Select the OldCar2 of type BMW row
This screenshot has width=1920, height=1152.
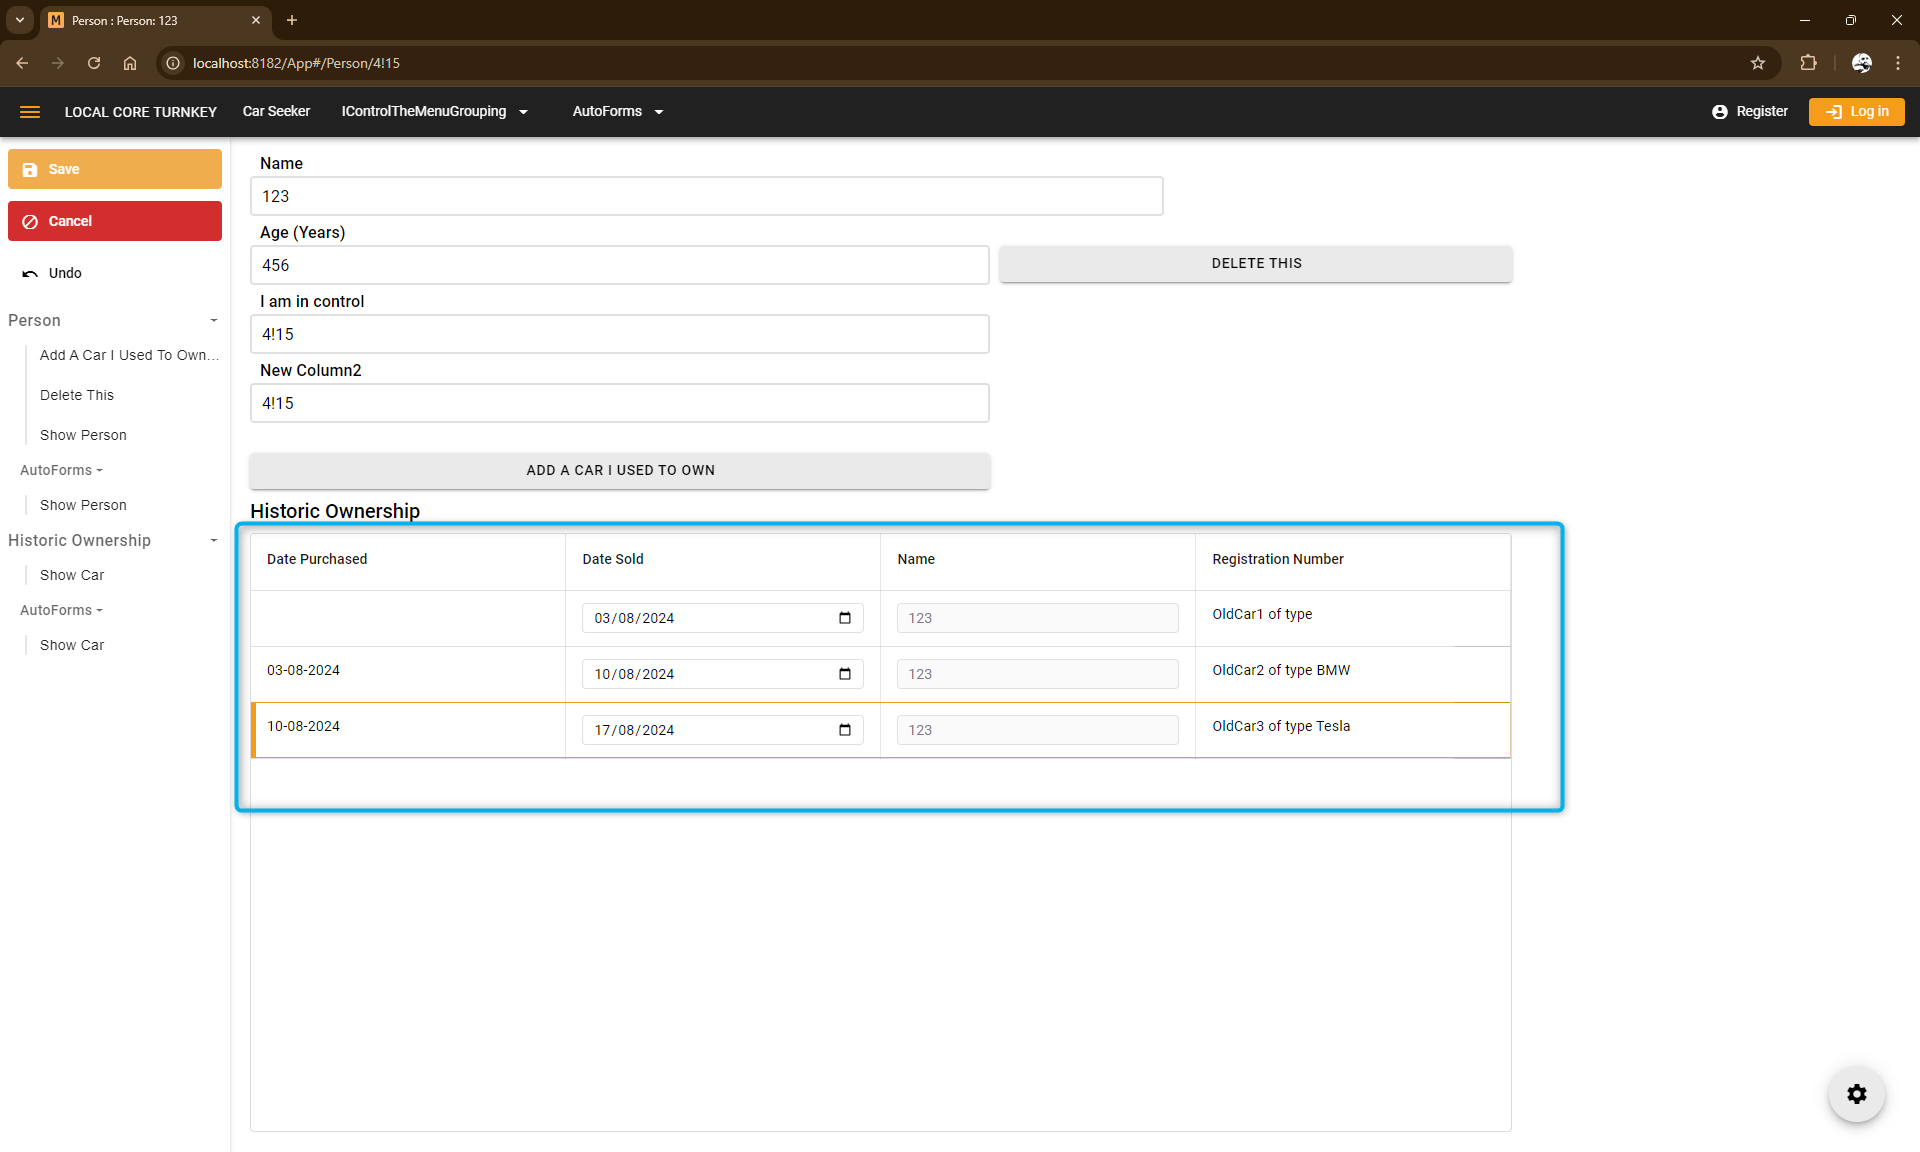coord(1281,671)
